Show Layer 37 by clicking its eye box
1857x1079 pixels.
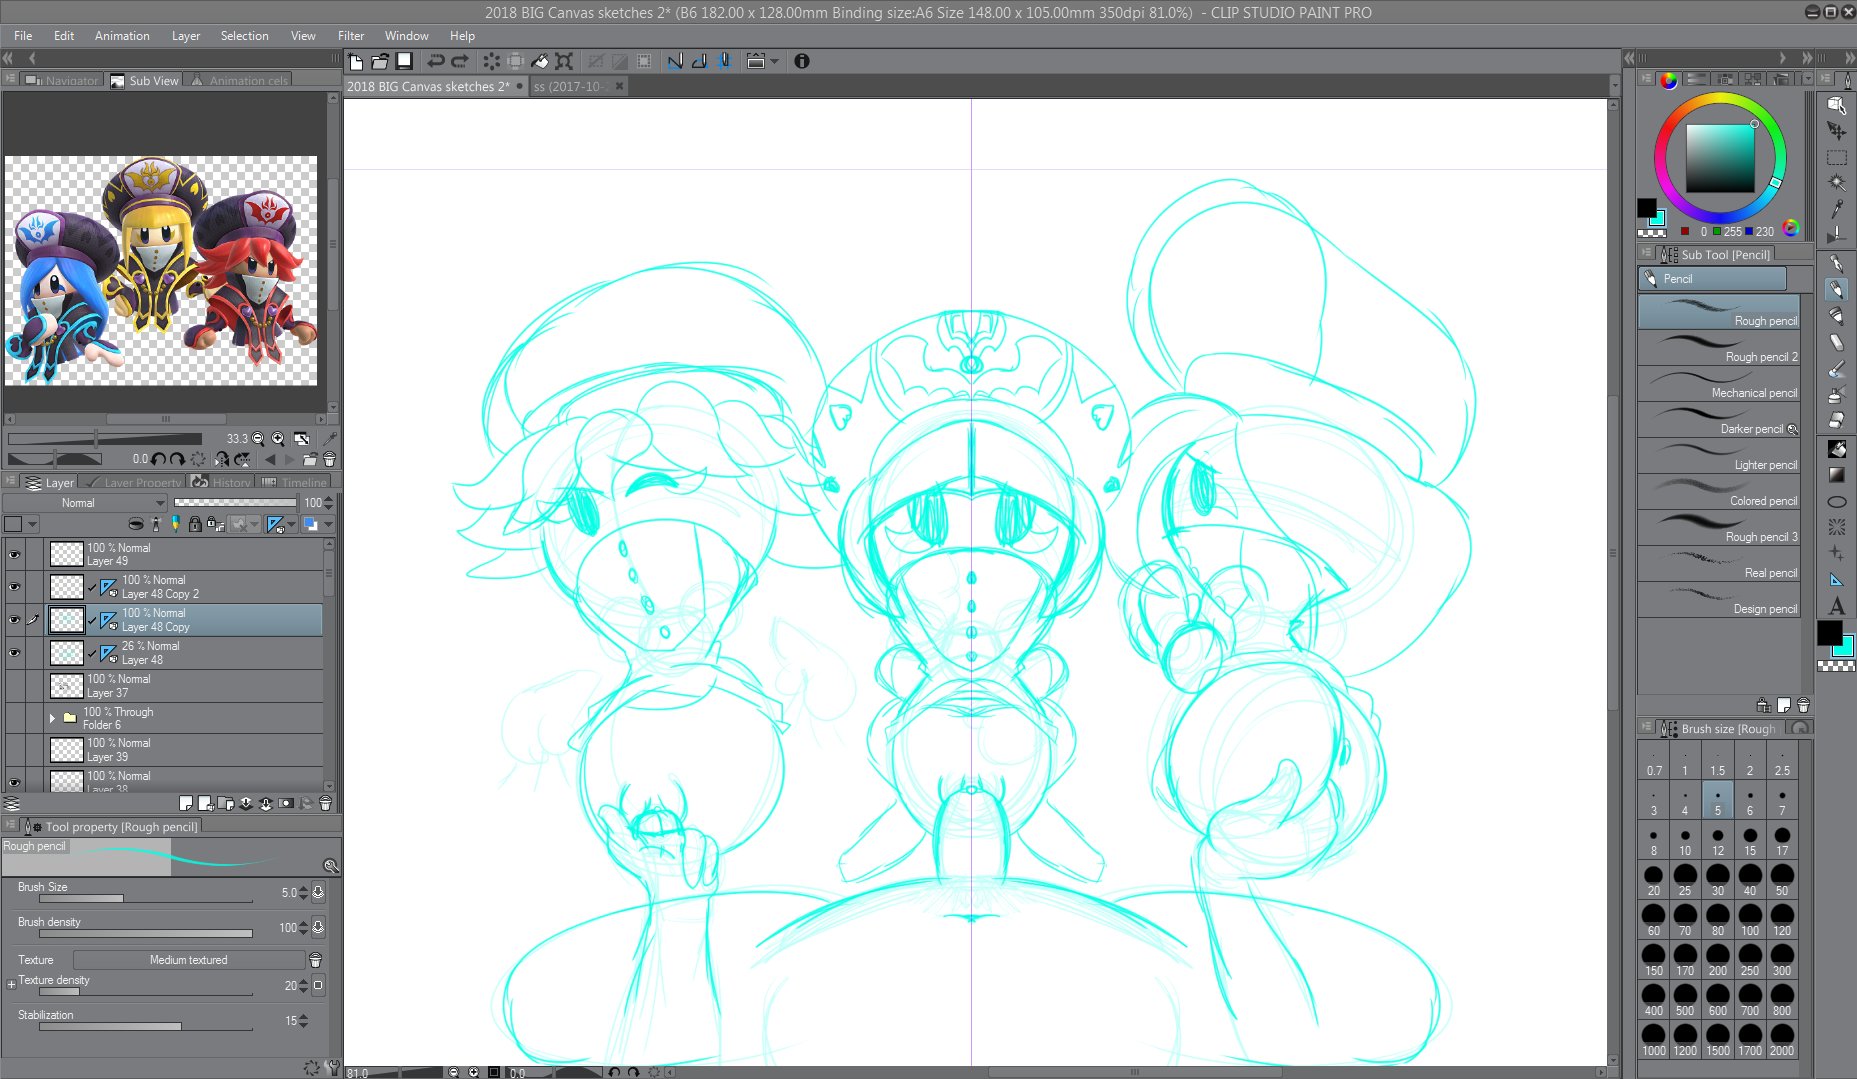[14, 686]
